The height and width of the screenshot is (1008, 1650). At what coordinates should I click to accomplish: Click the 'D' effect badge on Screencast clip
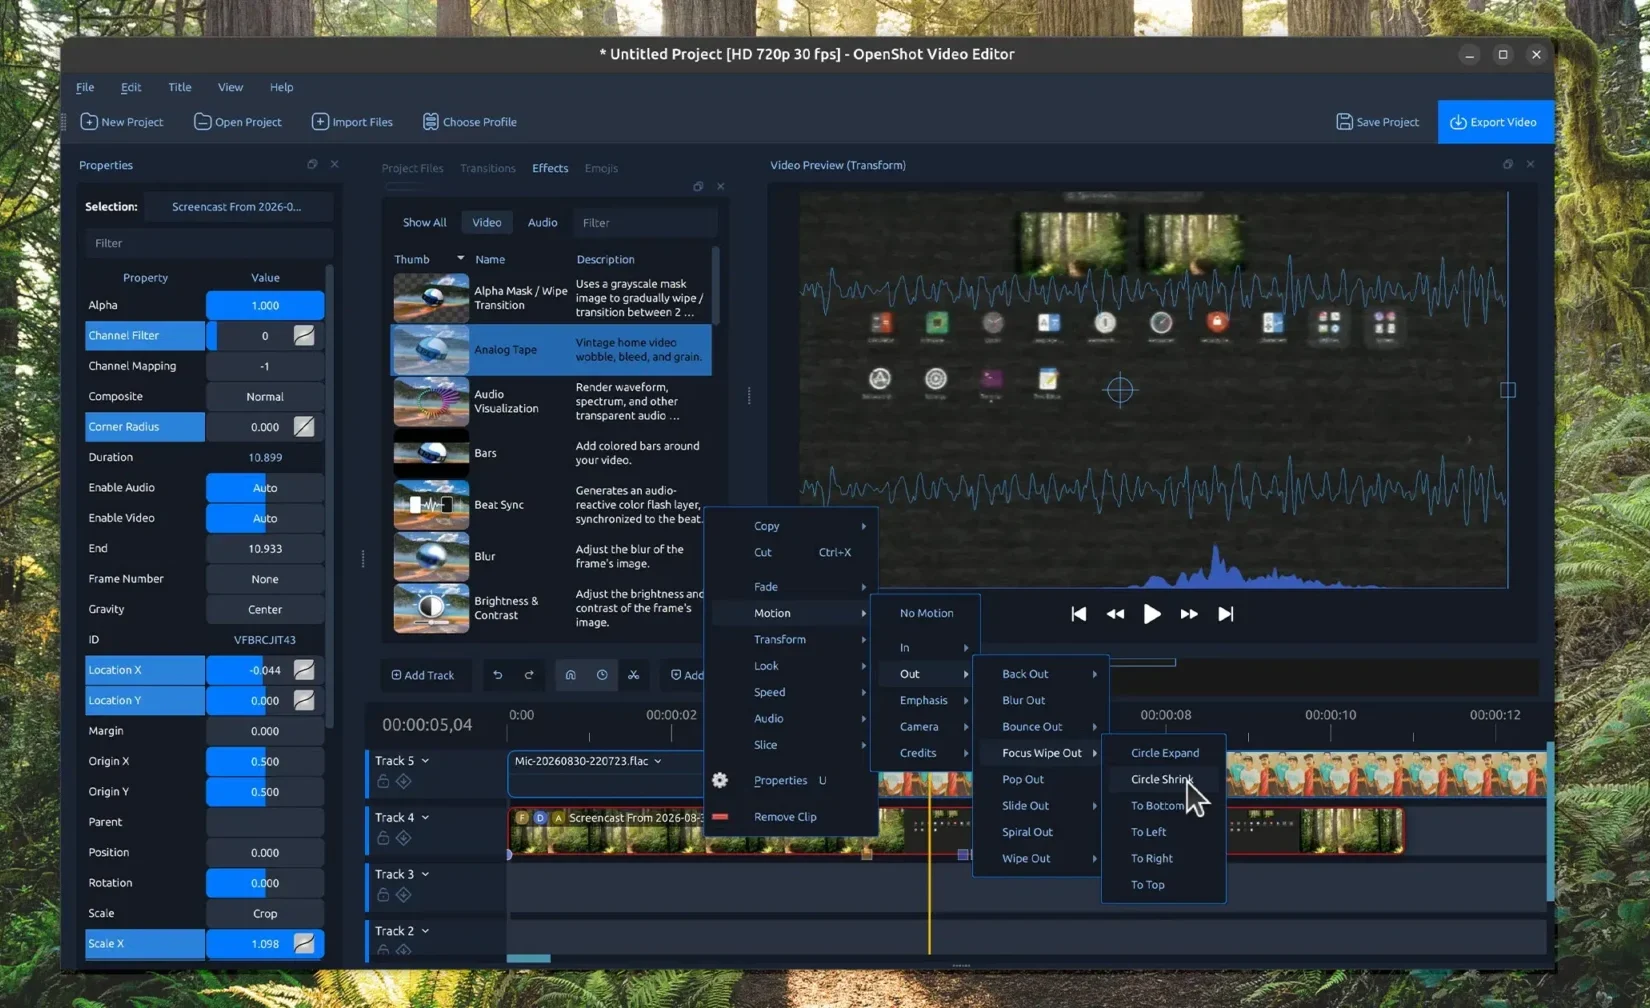pos(540,818)
